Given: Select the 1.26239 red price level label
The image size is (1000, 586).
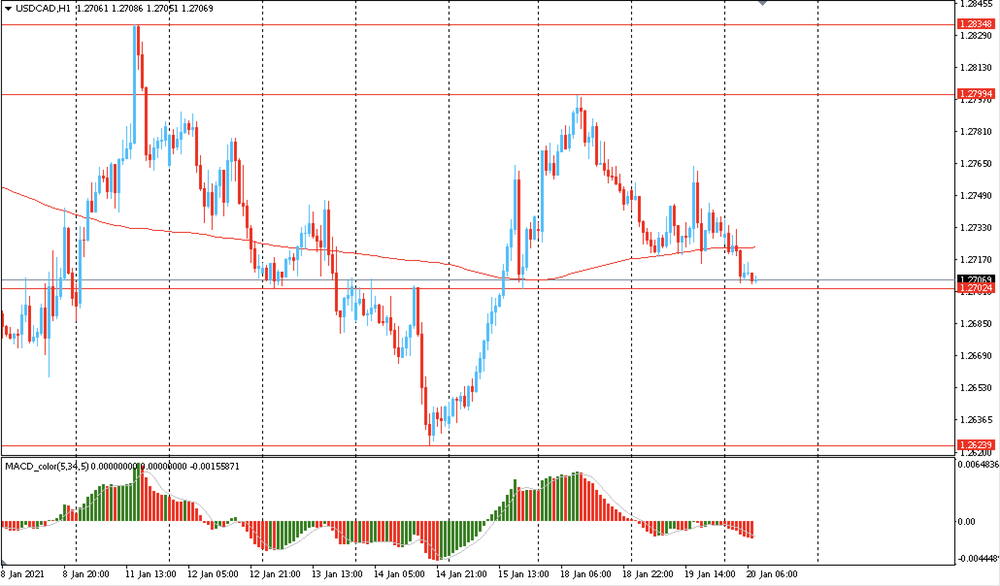Looking at the screenshot, I should pos(975,445).
